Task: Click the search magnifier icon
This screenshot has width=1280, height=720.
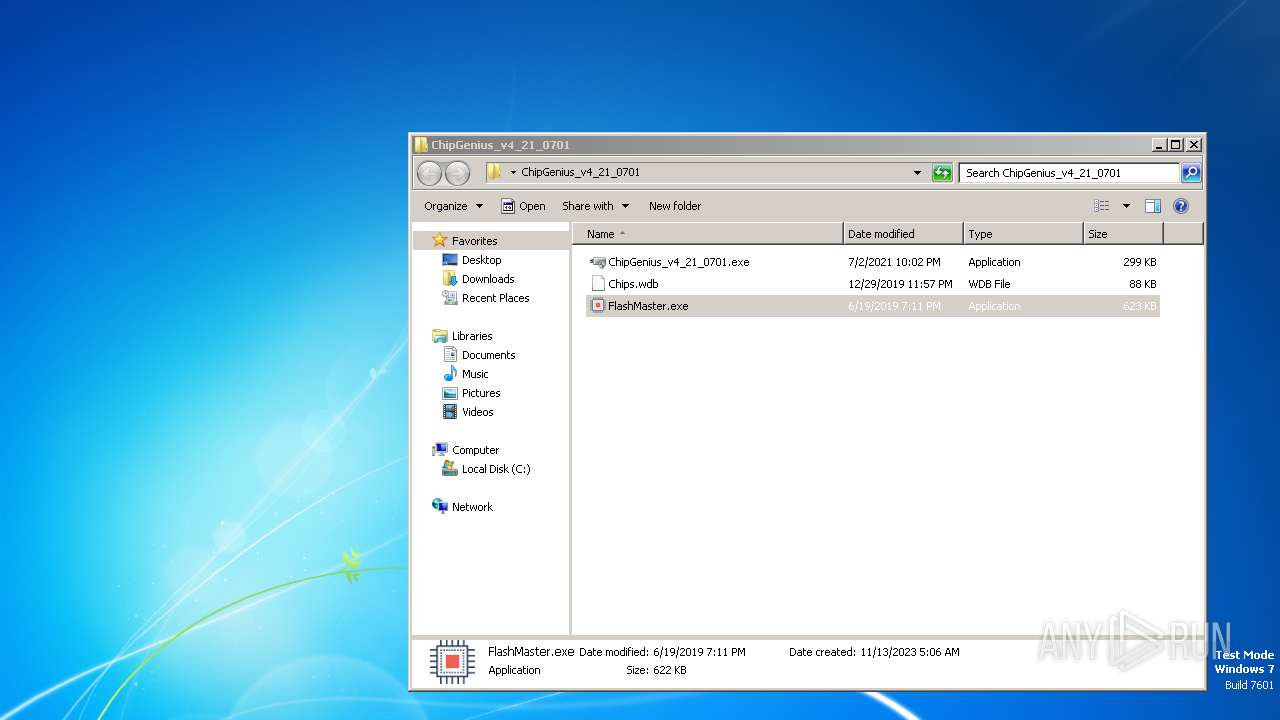Action: pos(1190,173)
